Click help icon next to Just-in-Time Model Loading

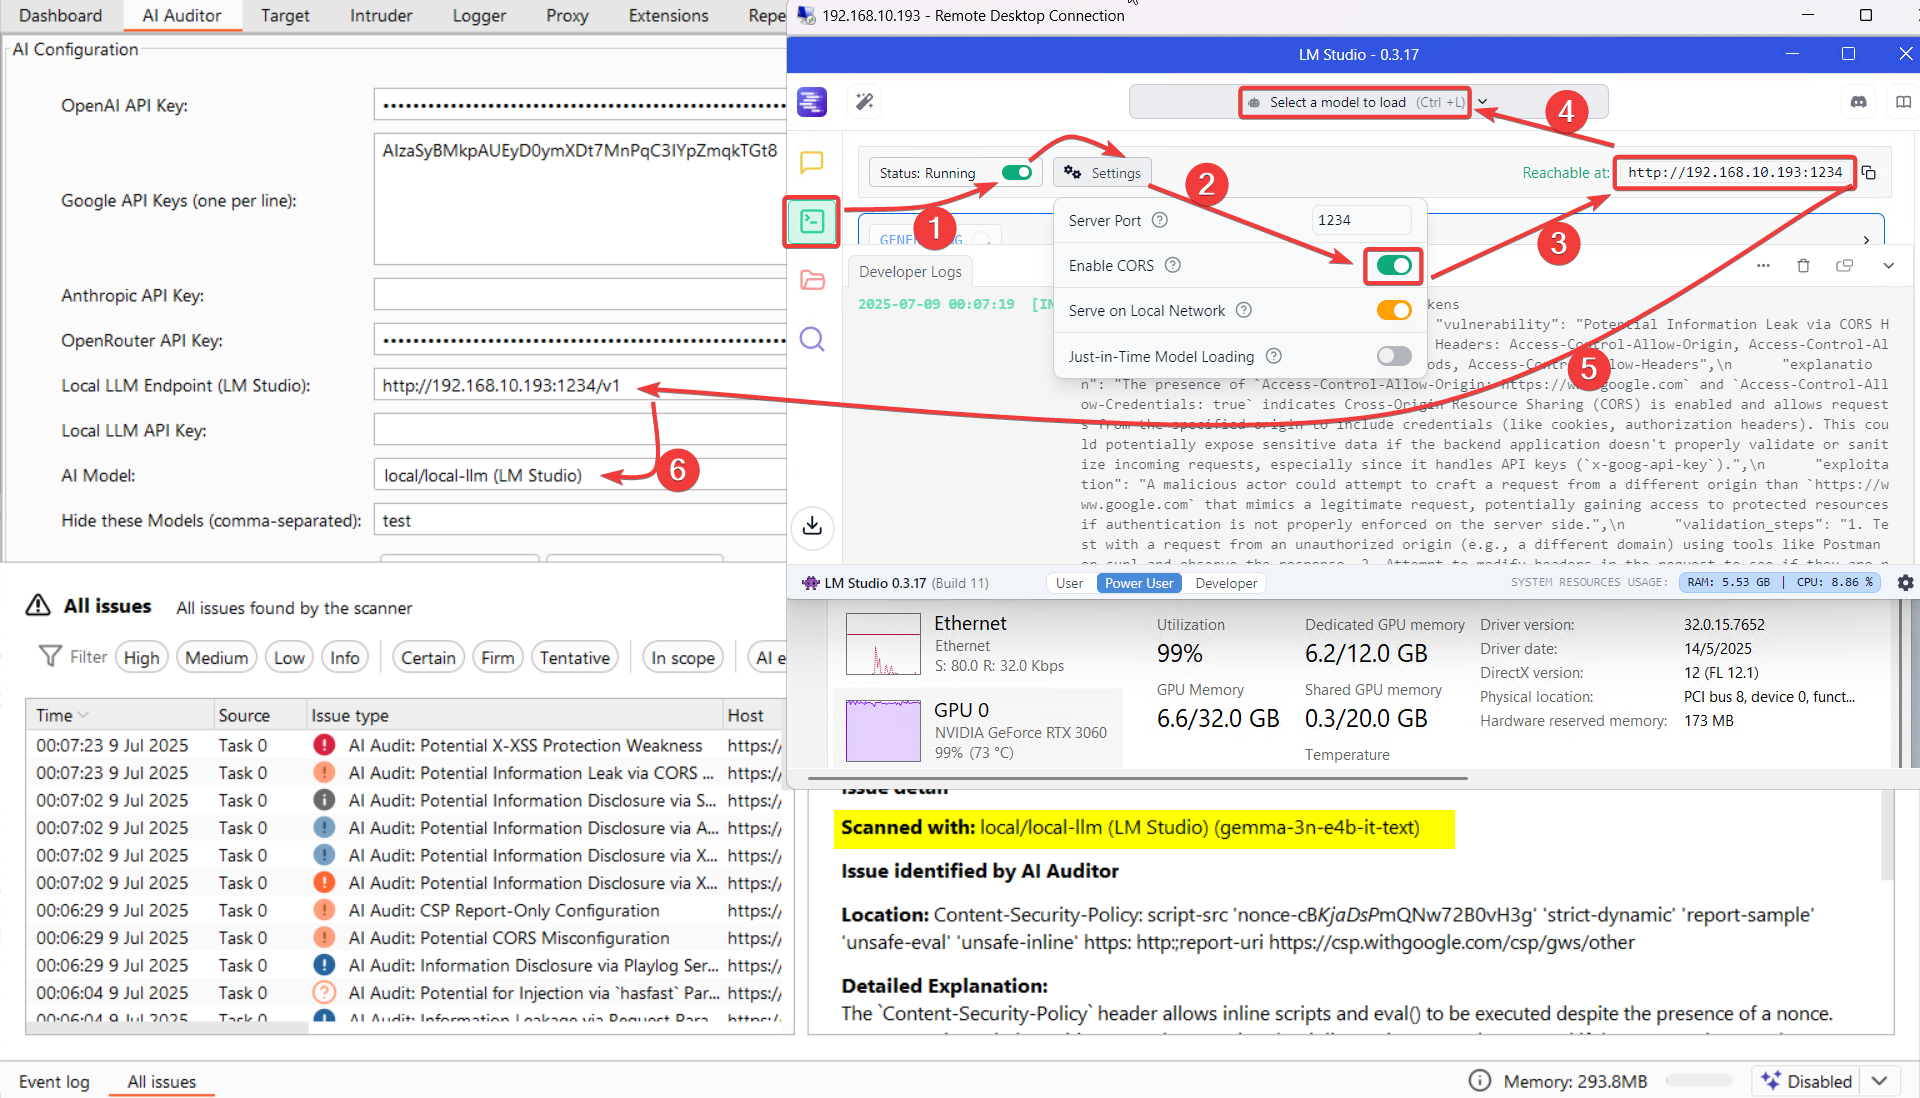[1273, 356]
